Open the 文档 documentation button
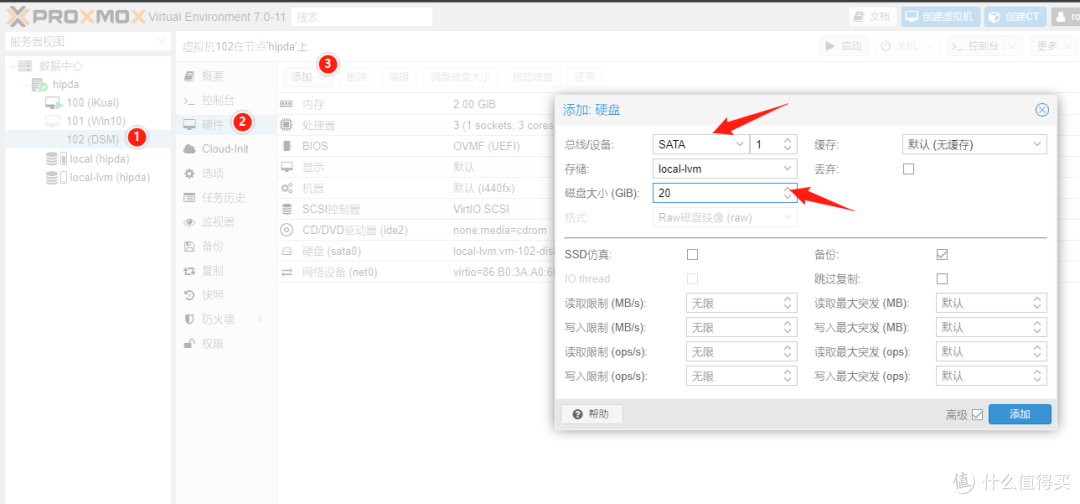The height and width of the screenshot is (504, 1080). point(873,17)
